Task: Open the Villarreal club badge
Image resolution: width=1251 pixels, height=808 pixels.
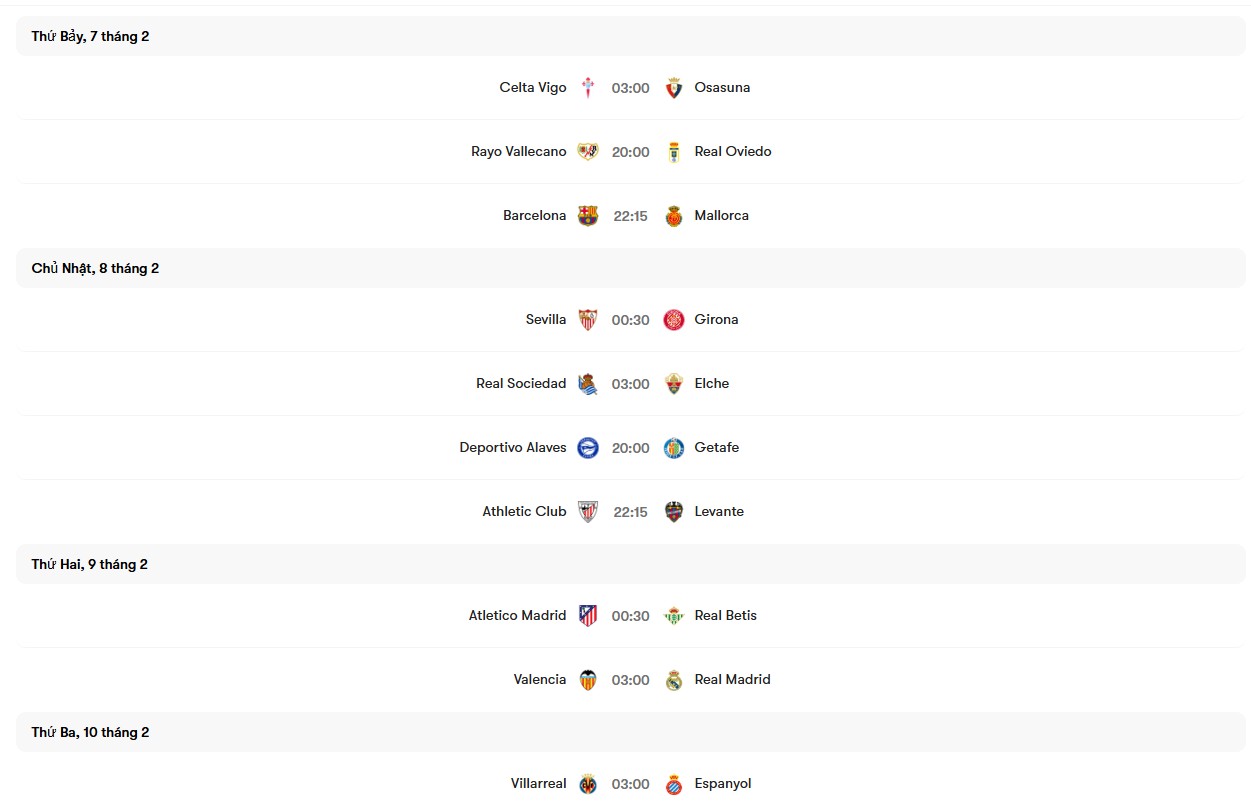Action: (588, 783)
